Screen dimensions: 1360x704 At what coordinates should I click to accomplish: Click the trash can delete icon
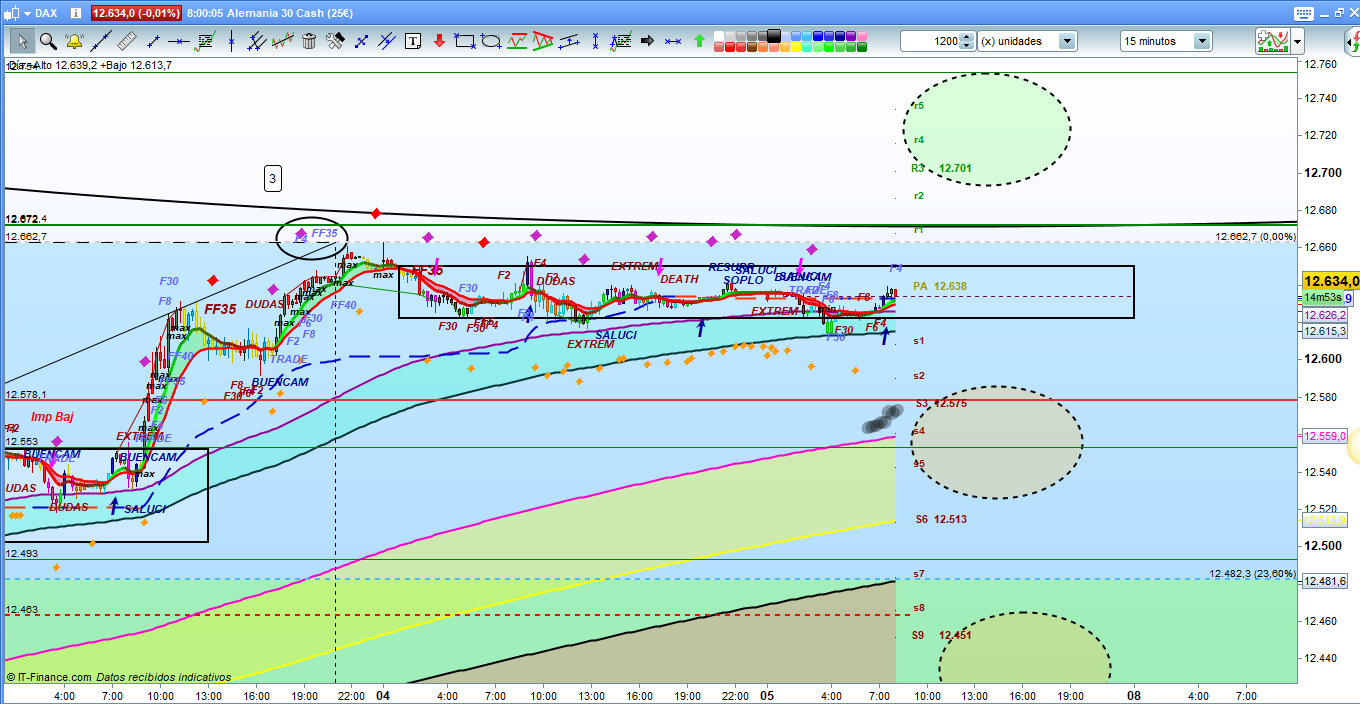[309, 41]
